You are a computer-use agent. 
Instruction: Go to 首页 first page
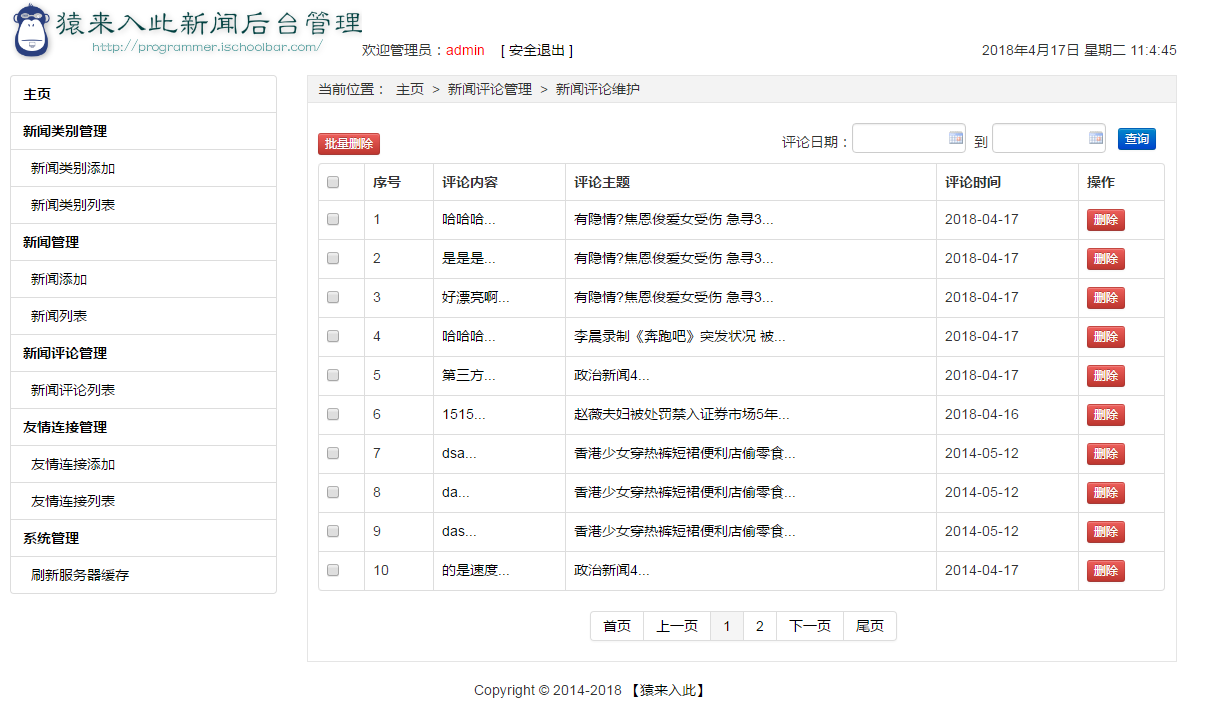(x=617, y=626)
